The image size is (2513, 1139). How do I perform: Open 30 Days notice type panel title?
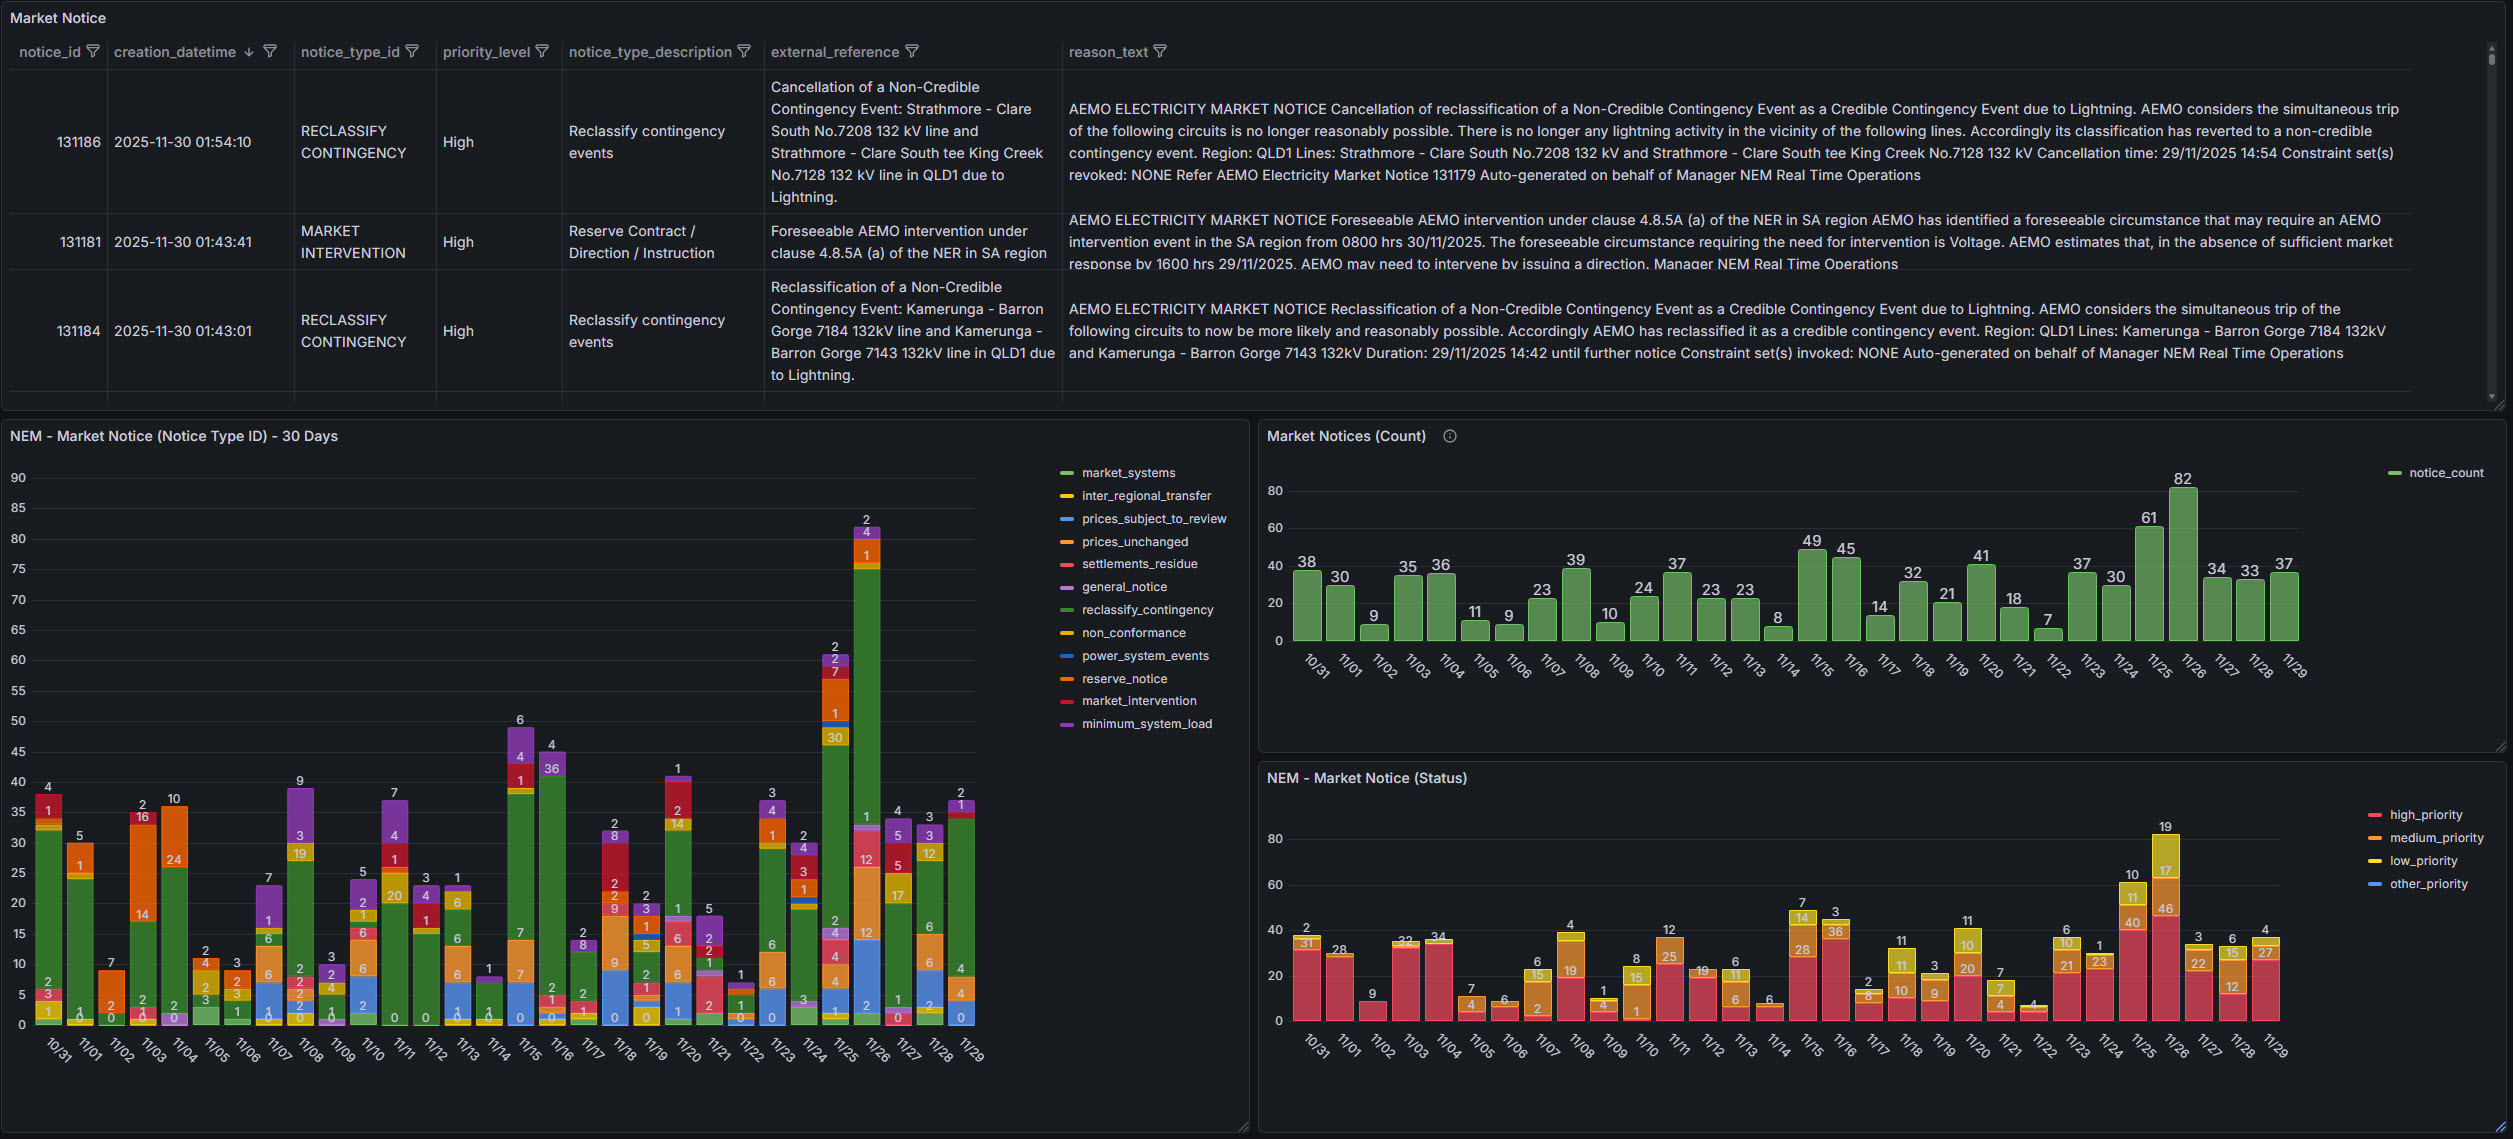tap(174, 436)
